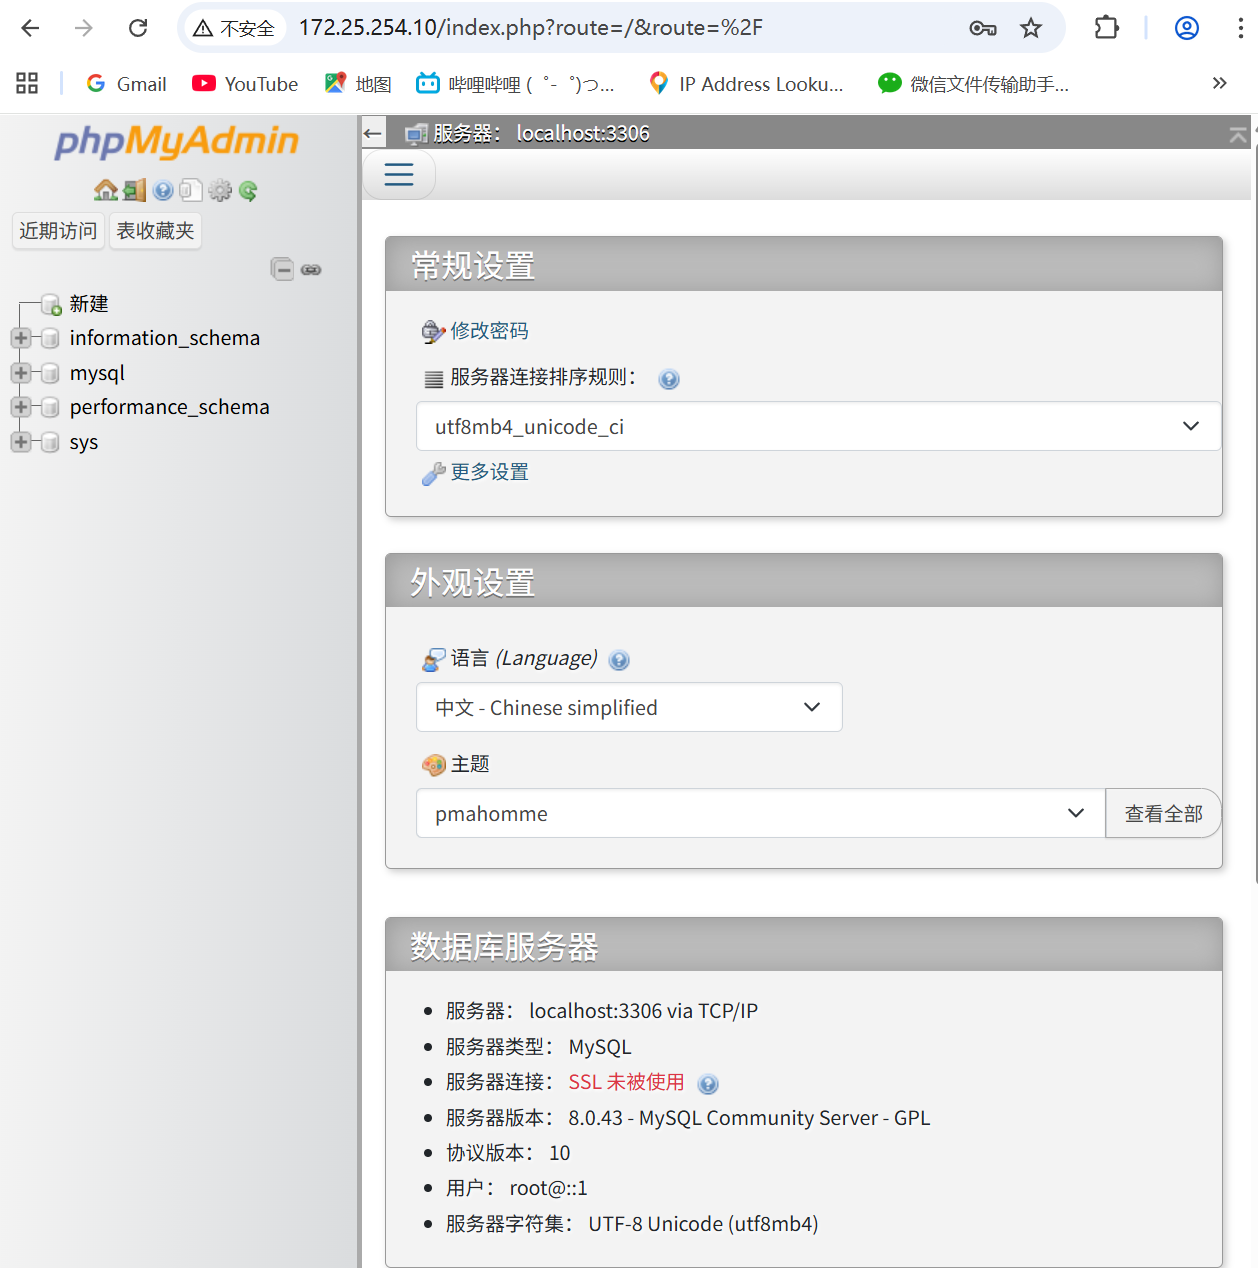Image resolution: width=1258 pixels, height=1268 pixels.
Task: Hide navigation panel with left arrow icon
Action: pyautogui.click(x=373, y=133)
